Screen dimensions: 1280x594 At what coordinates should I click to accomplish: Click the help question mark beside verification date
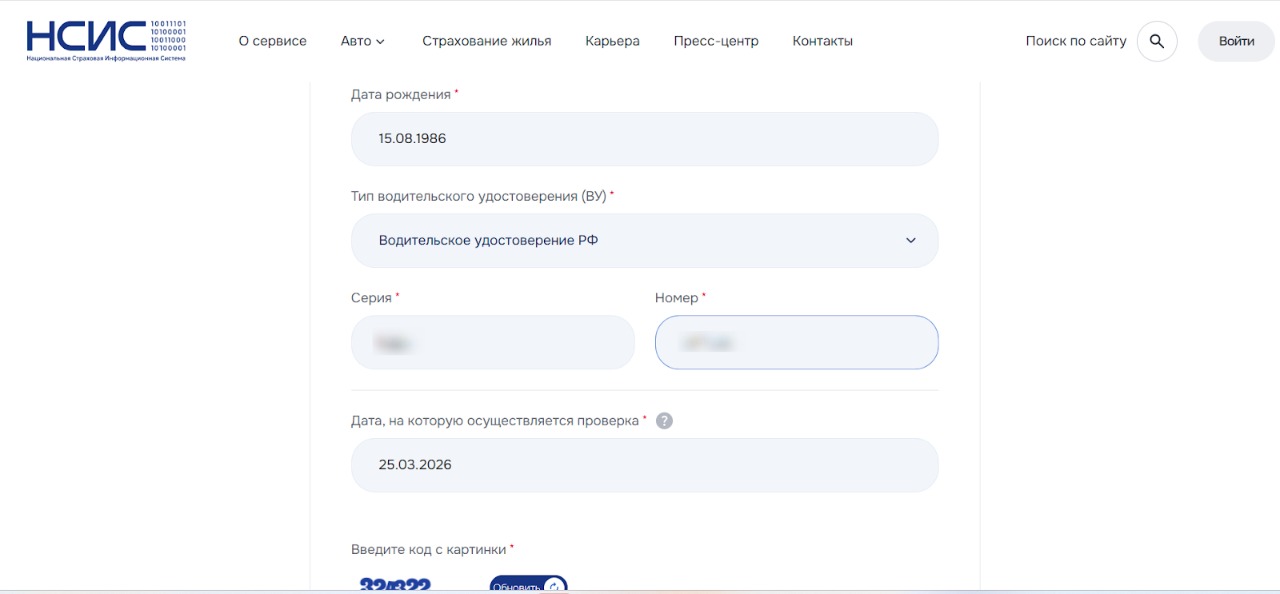[x=663, y=420]
